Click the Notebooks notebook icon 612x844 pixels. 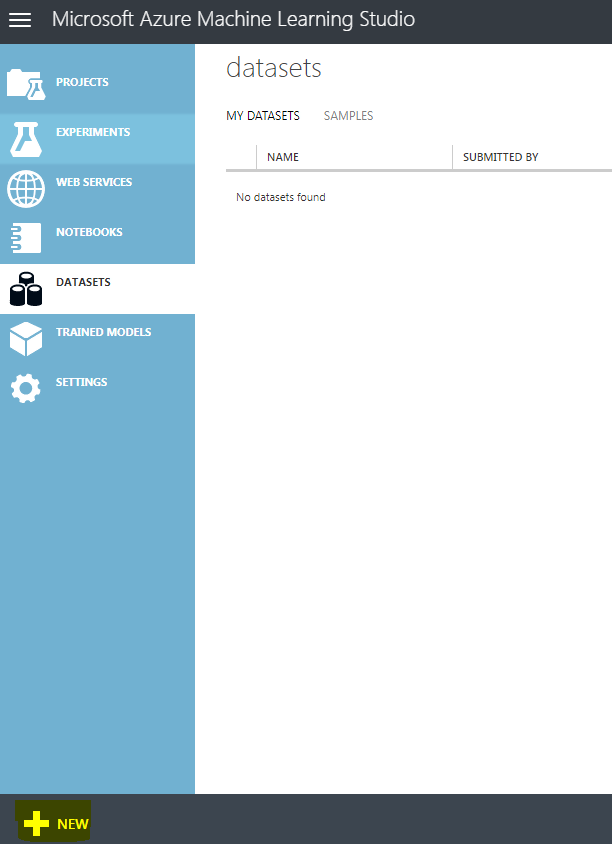[26, 238]
